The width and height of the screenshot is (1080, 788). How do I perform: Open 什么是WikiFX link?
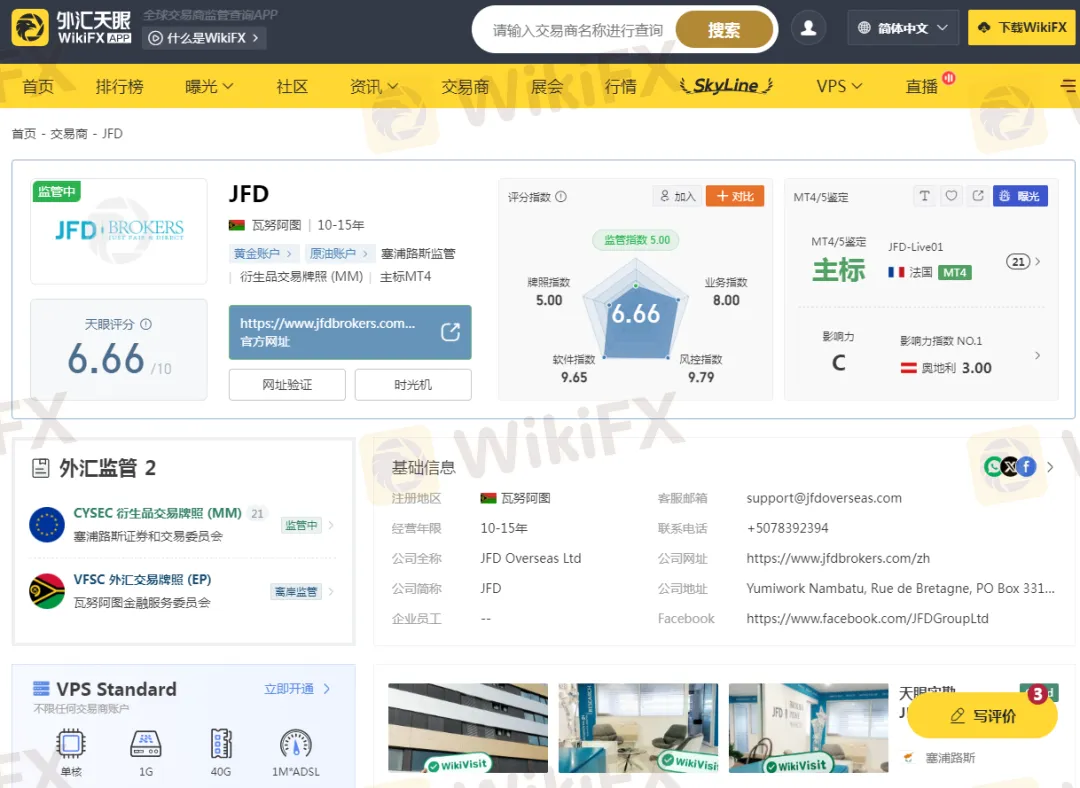coord(205,38)
